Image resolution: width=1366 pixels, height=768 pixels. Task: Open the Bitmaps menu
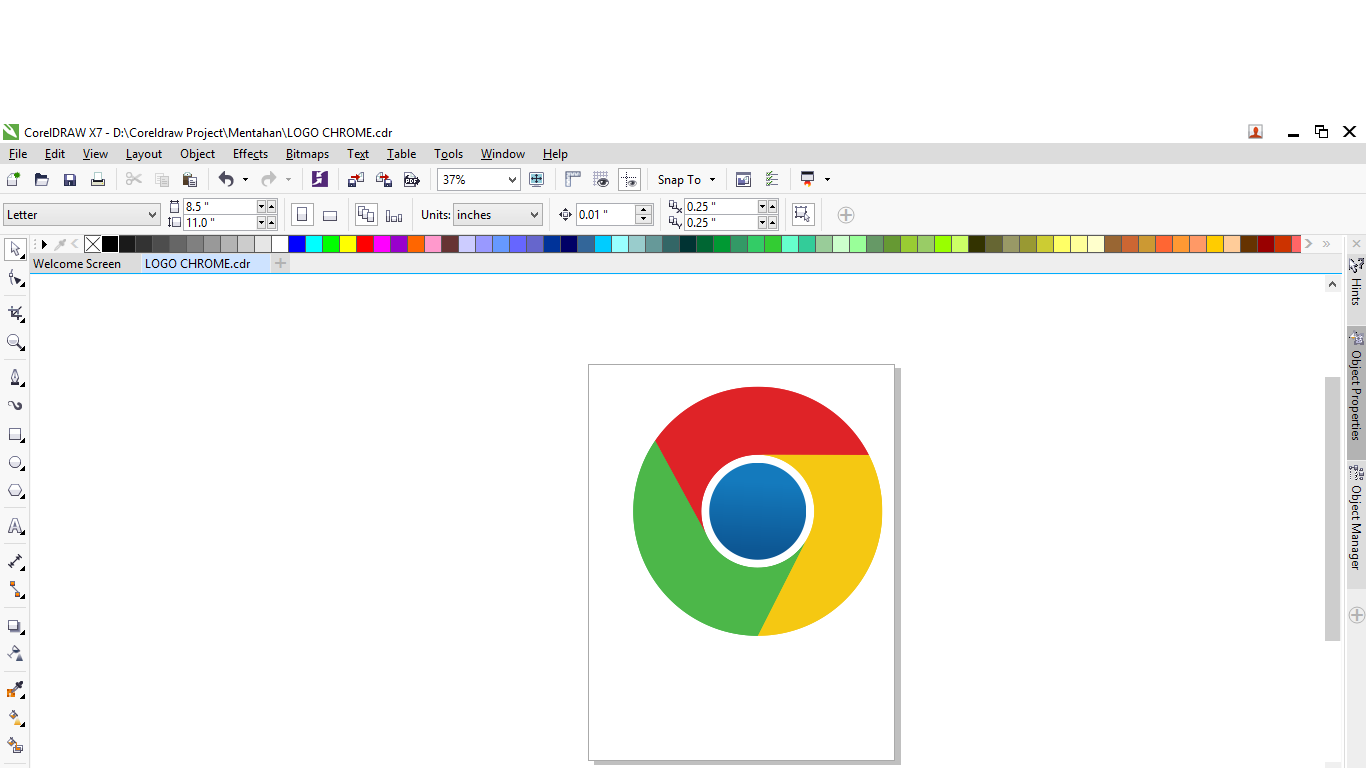[306, 153]
